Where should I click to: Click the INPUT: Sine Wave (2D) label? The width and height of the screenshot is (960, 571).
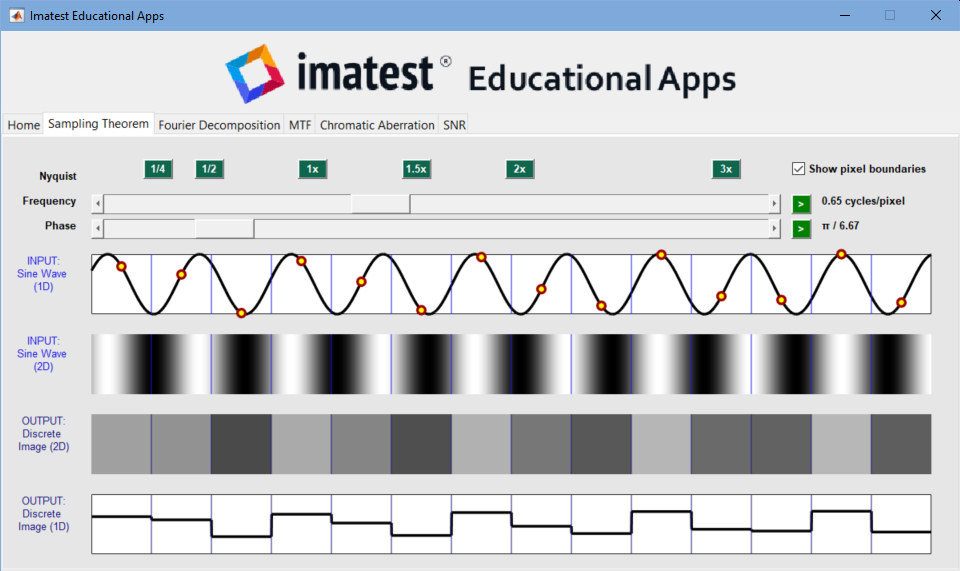point(42,354)
